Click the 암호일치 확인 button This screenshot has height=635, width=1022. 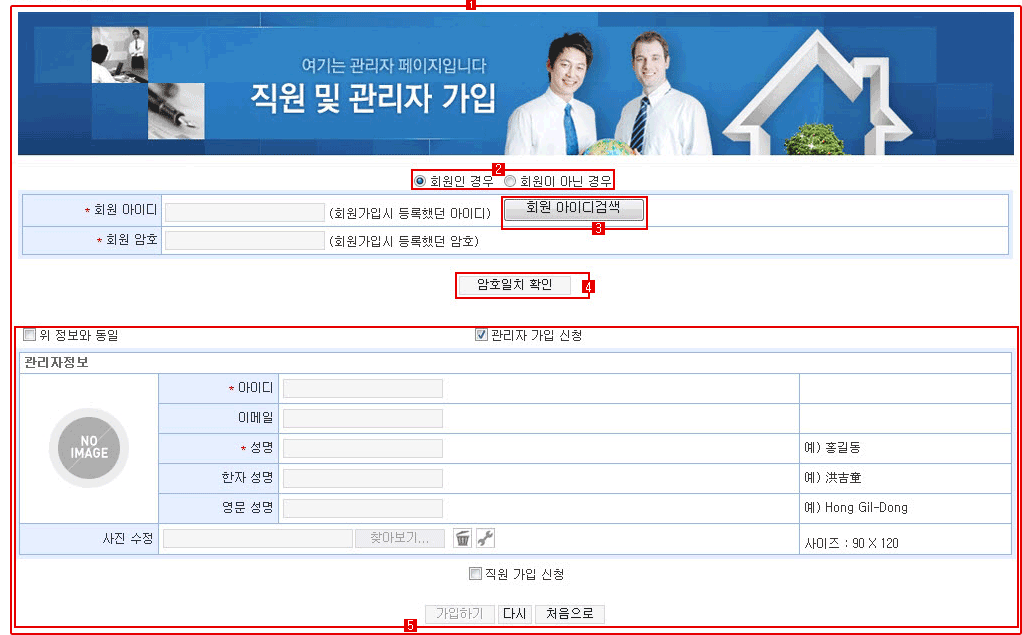(514, 285)
